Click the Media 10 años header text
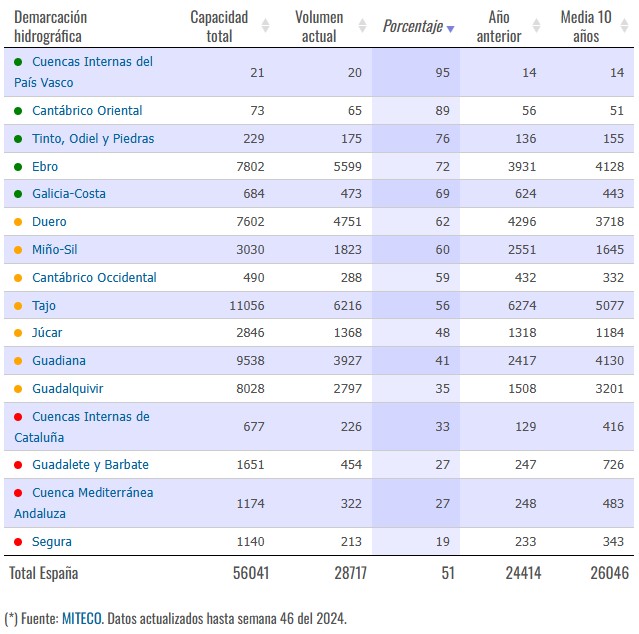 [586, 26]
